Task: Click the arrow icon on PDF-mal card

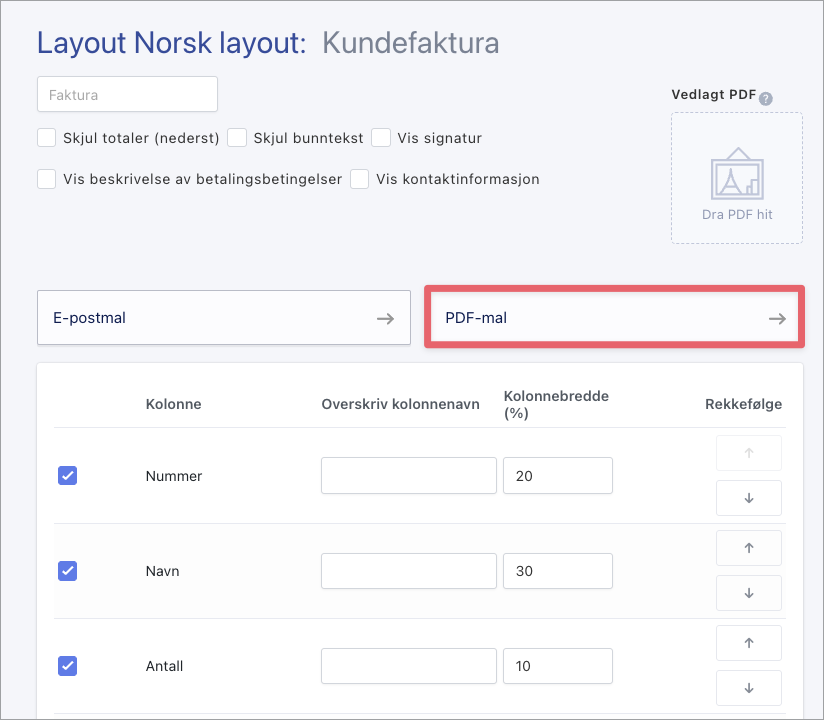Action: pos(777,317)
